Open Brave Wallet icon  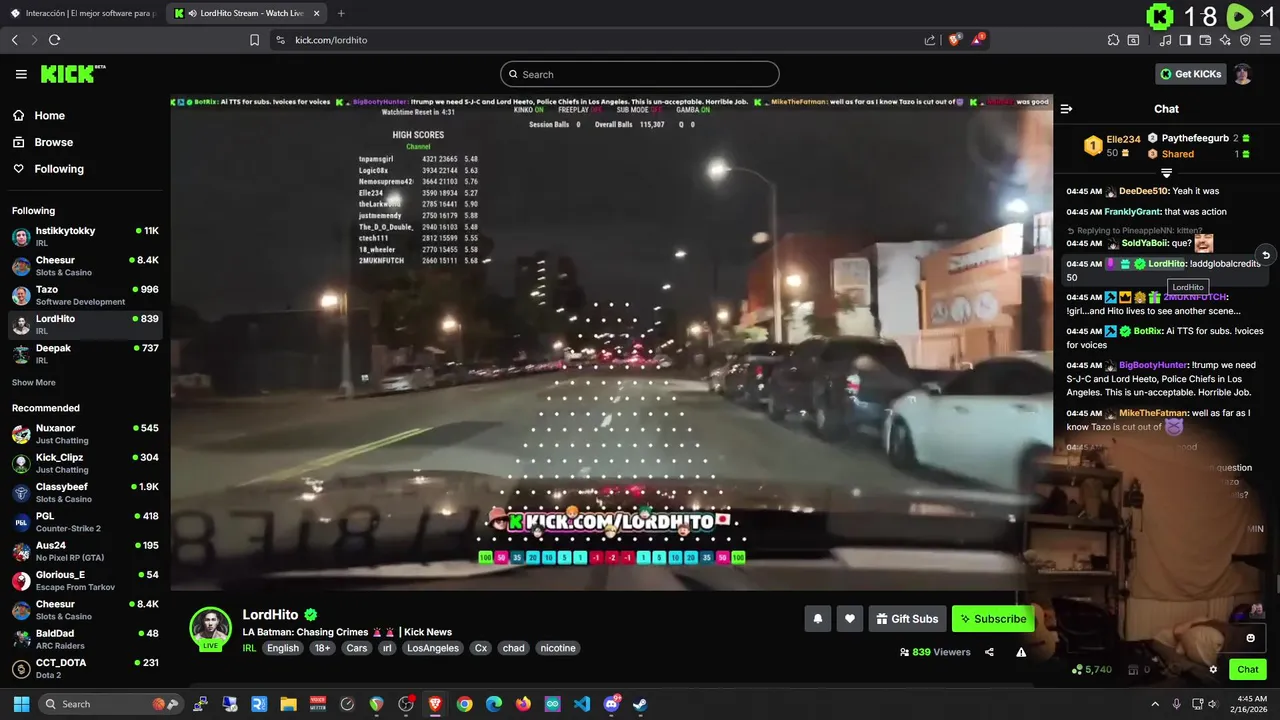click(x=1205, y=40)
